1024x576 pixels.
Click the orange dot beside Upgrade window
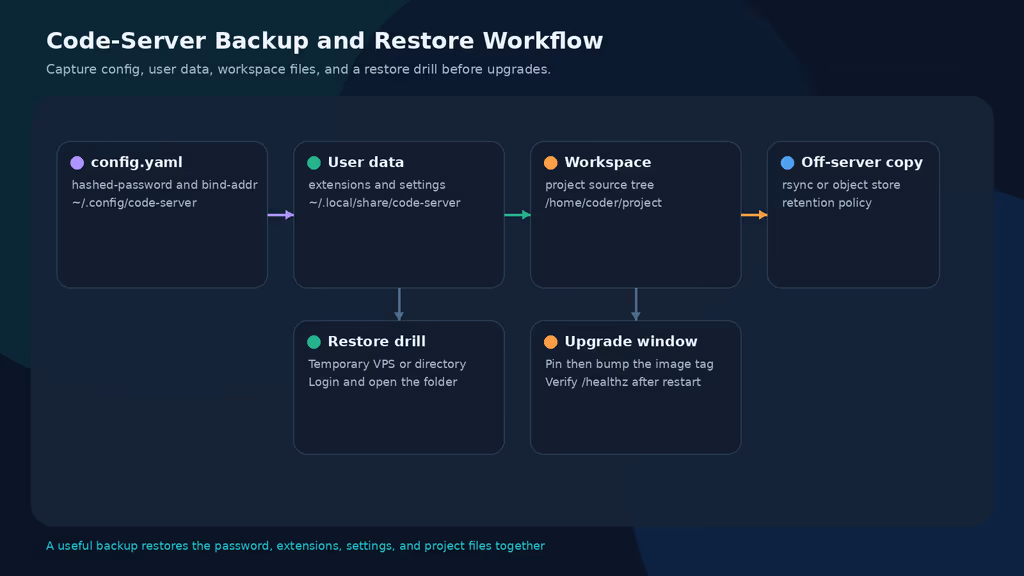point(551,342)
